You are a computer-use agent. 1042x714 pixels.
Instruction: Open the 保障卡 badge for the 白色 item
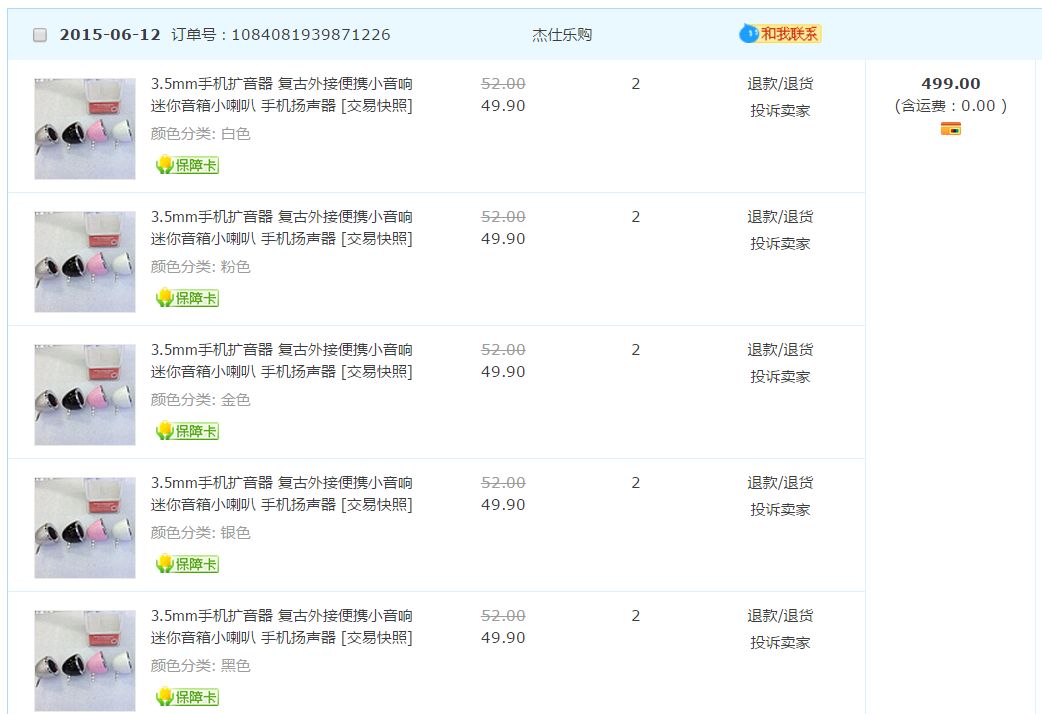click(187, 165)
